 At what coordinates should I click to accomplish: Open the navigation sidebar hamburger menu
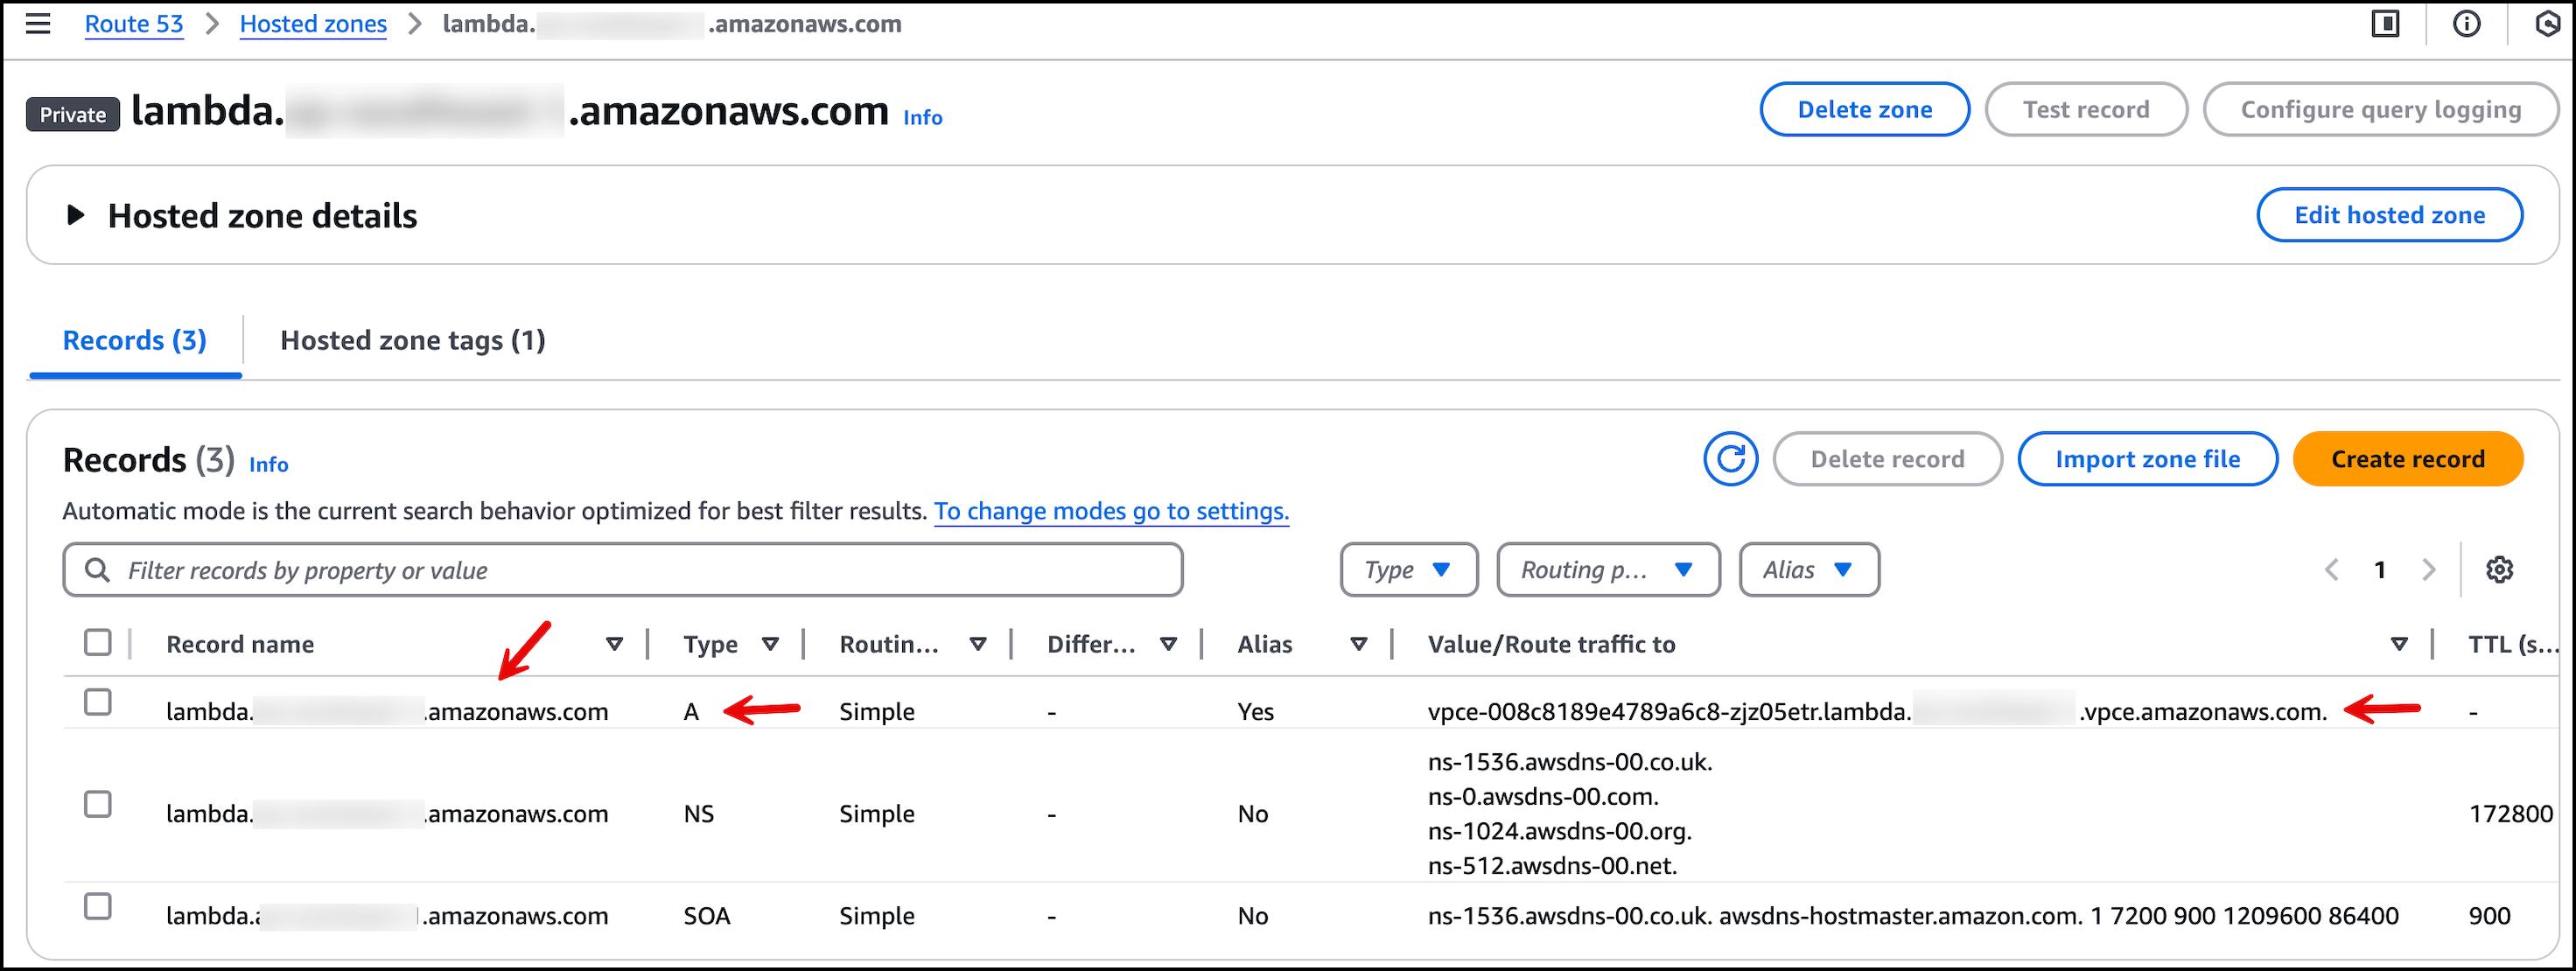(37, 23)
